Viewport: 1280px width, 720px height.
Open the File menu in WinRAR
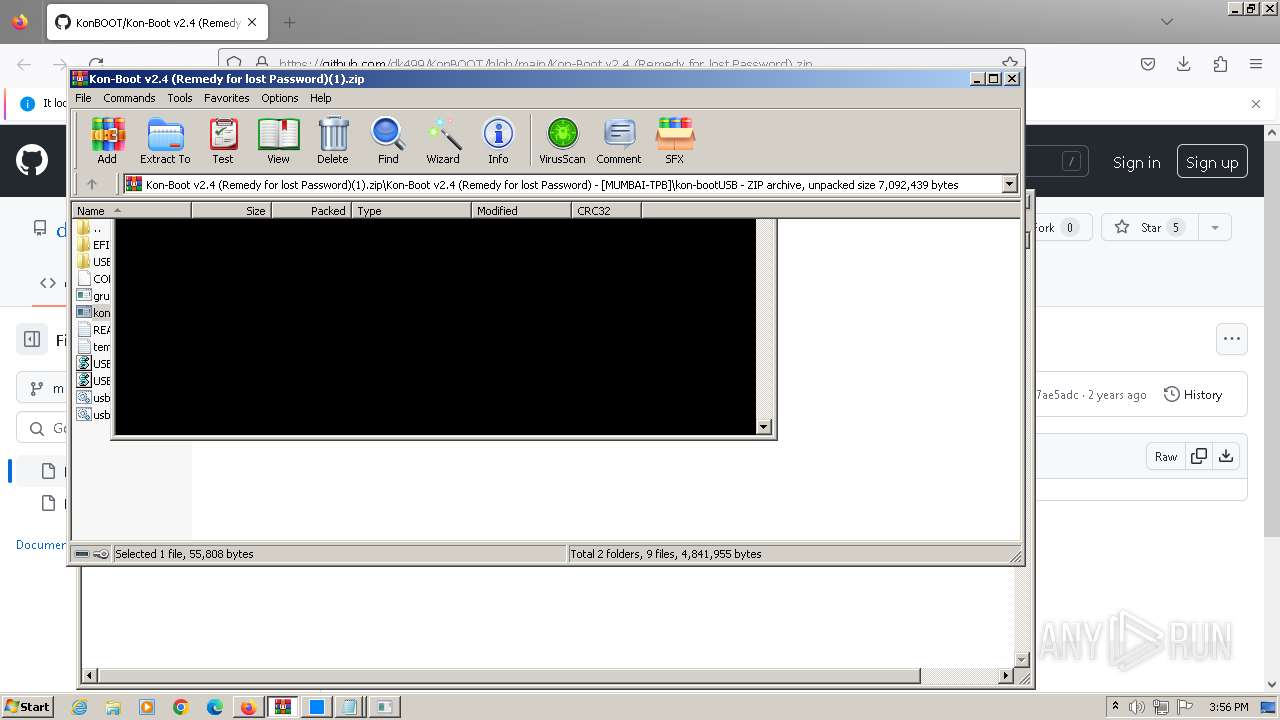coord(83,98)
